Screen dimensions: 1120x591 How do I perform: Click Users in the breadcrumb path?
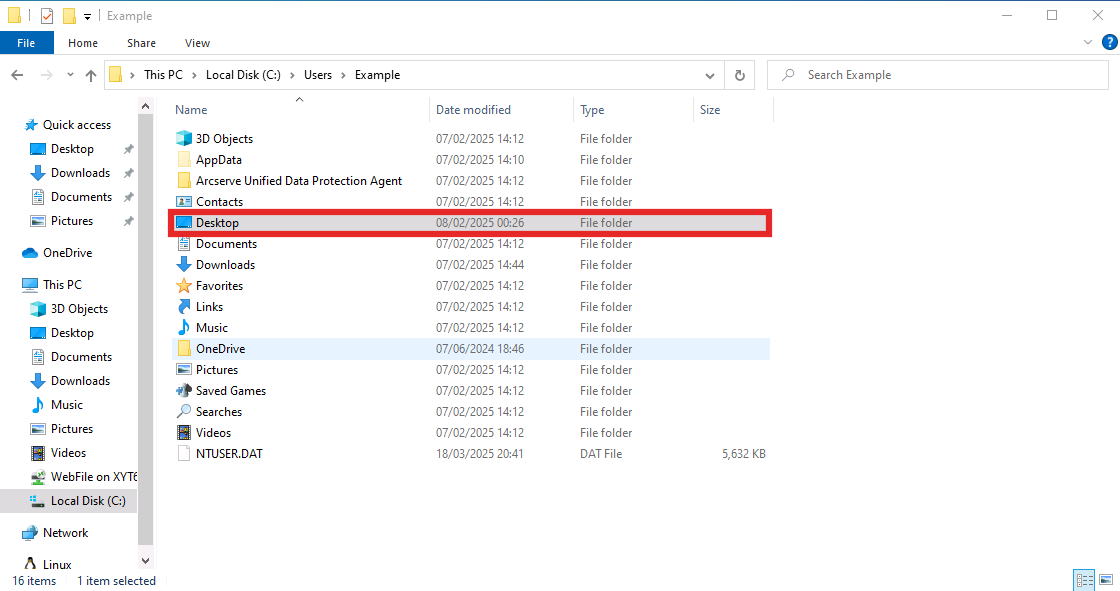[318, 75]
